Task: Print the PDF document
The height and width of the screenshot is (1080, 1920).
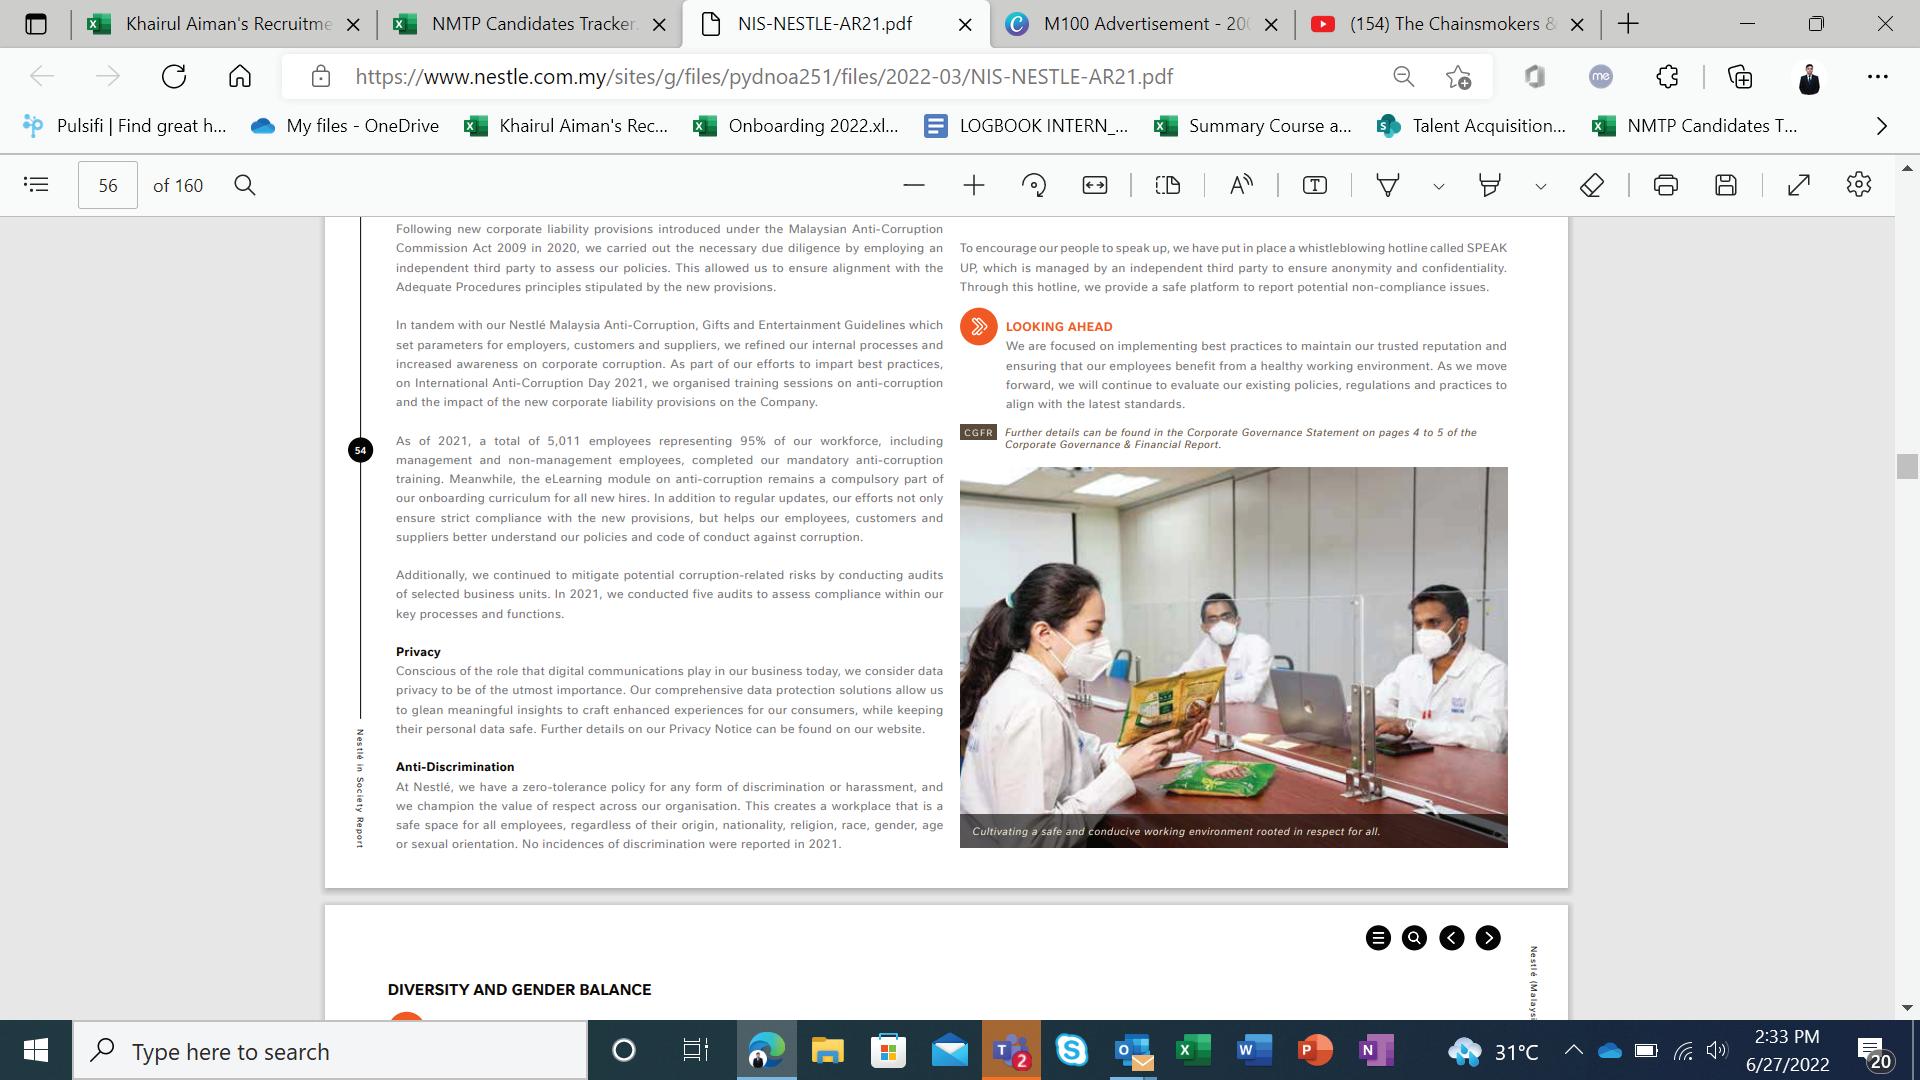Action: [1666, 185]
